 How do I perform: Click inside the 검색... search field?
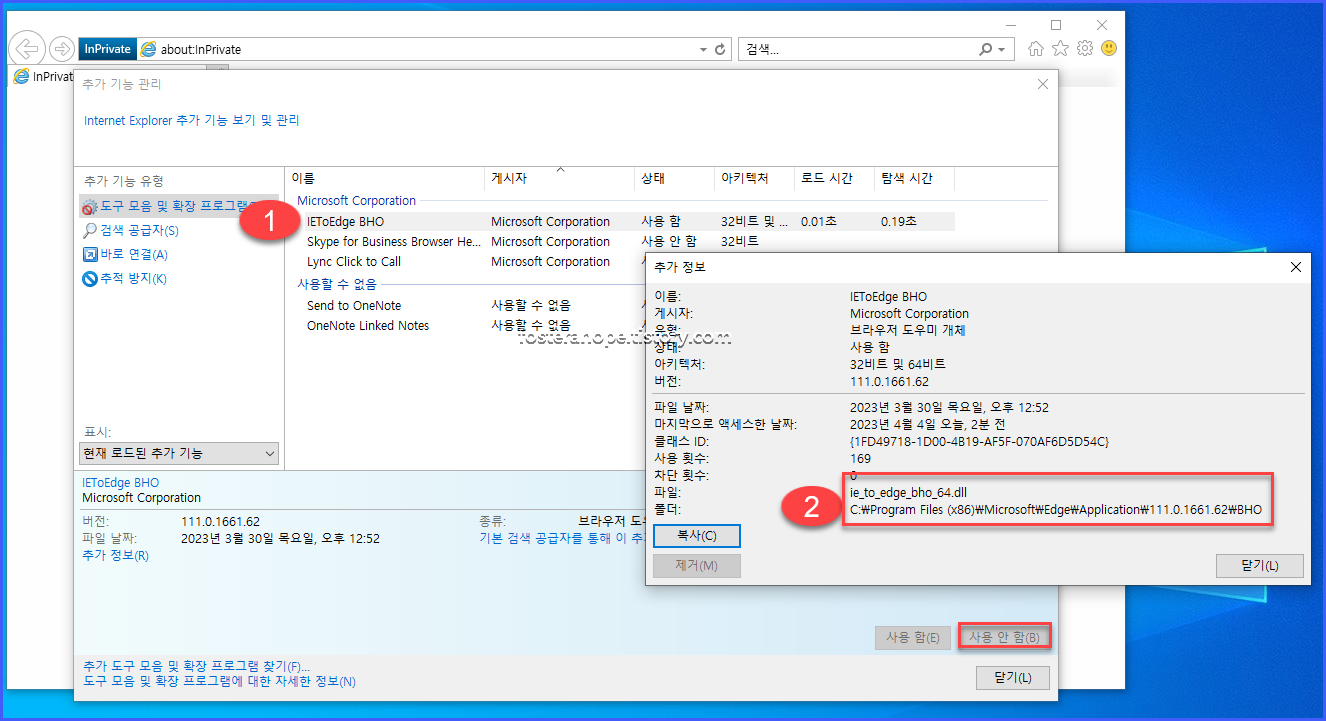(x=858, y=49)
